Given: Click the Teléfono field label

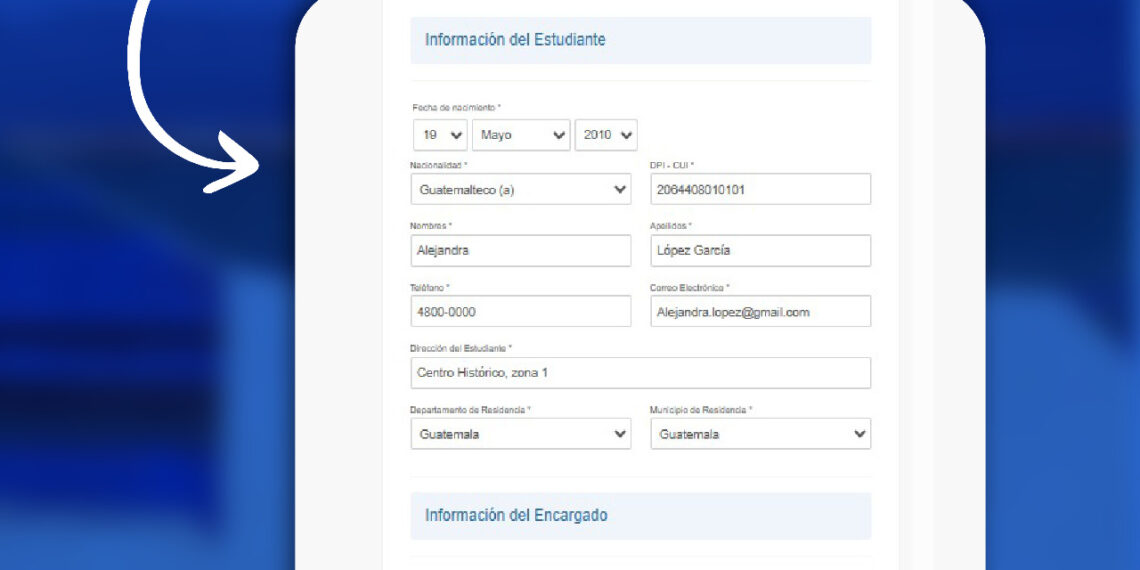Looking at the screenshot, I should pos(429,288).
